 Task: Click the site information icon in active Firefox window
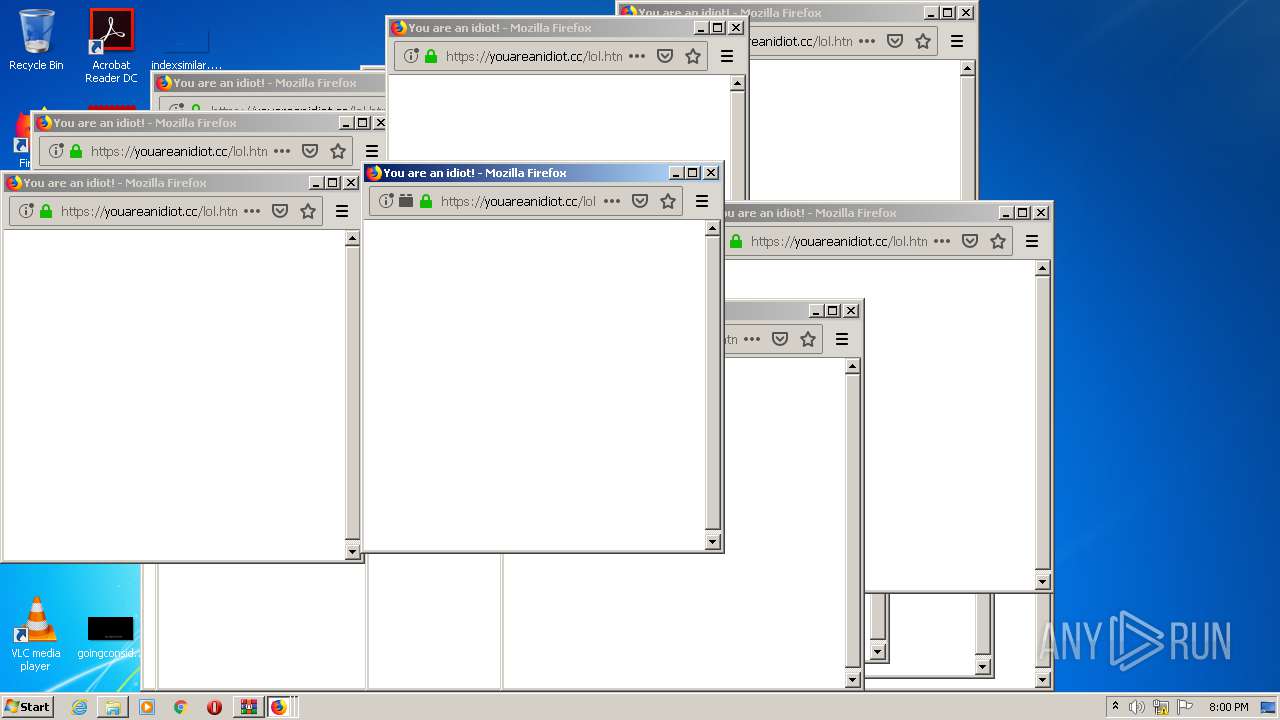tap(386, 201)
